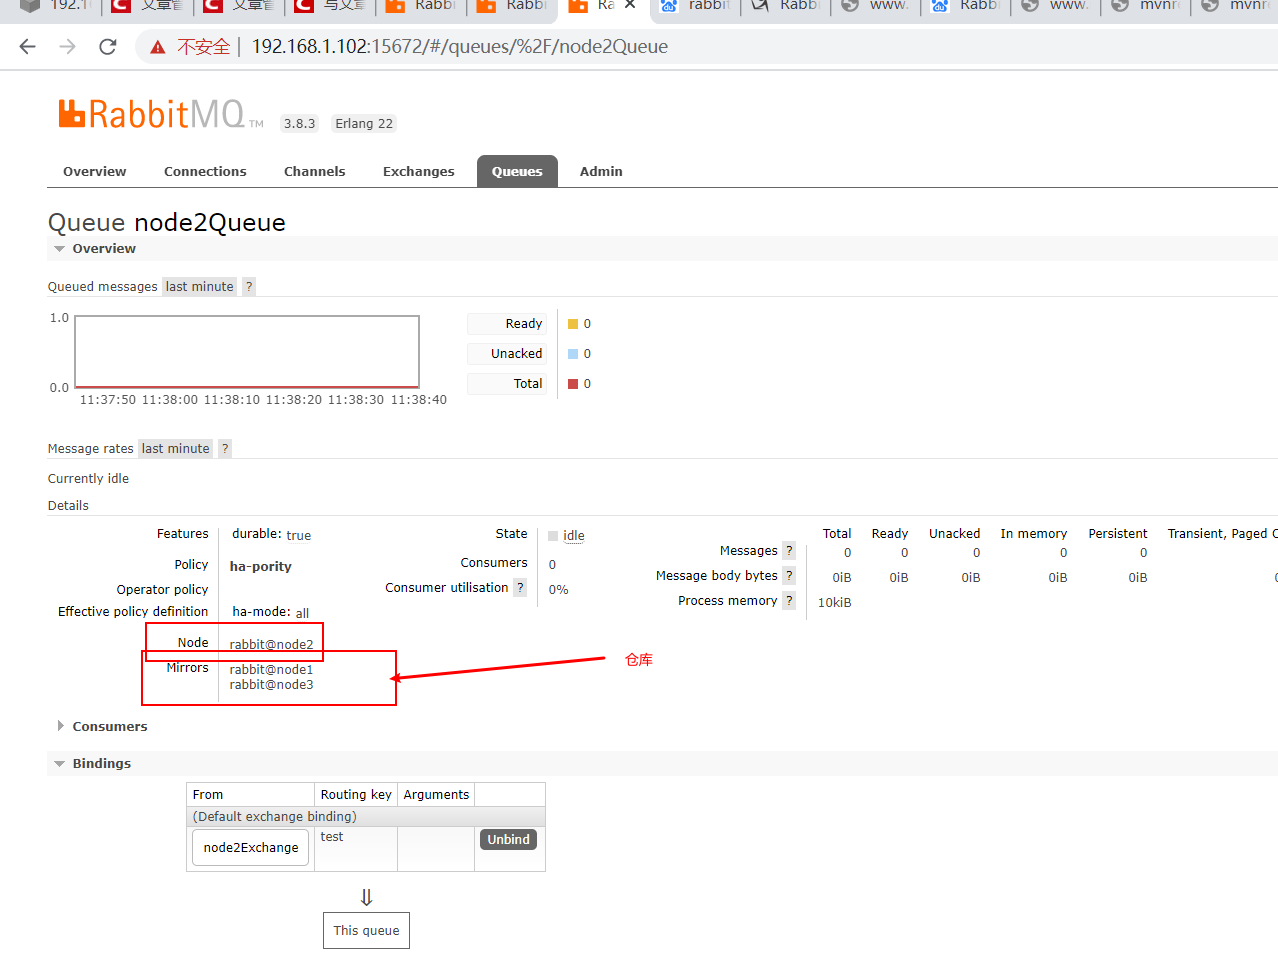Unbind the node2Exchange binding
This screenshot has width=1278, height=953.
click(509, 839)
